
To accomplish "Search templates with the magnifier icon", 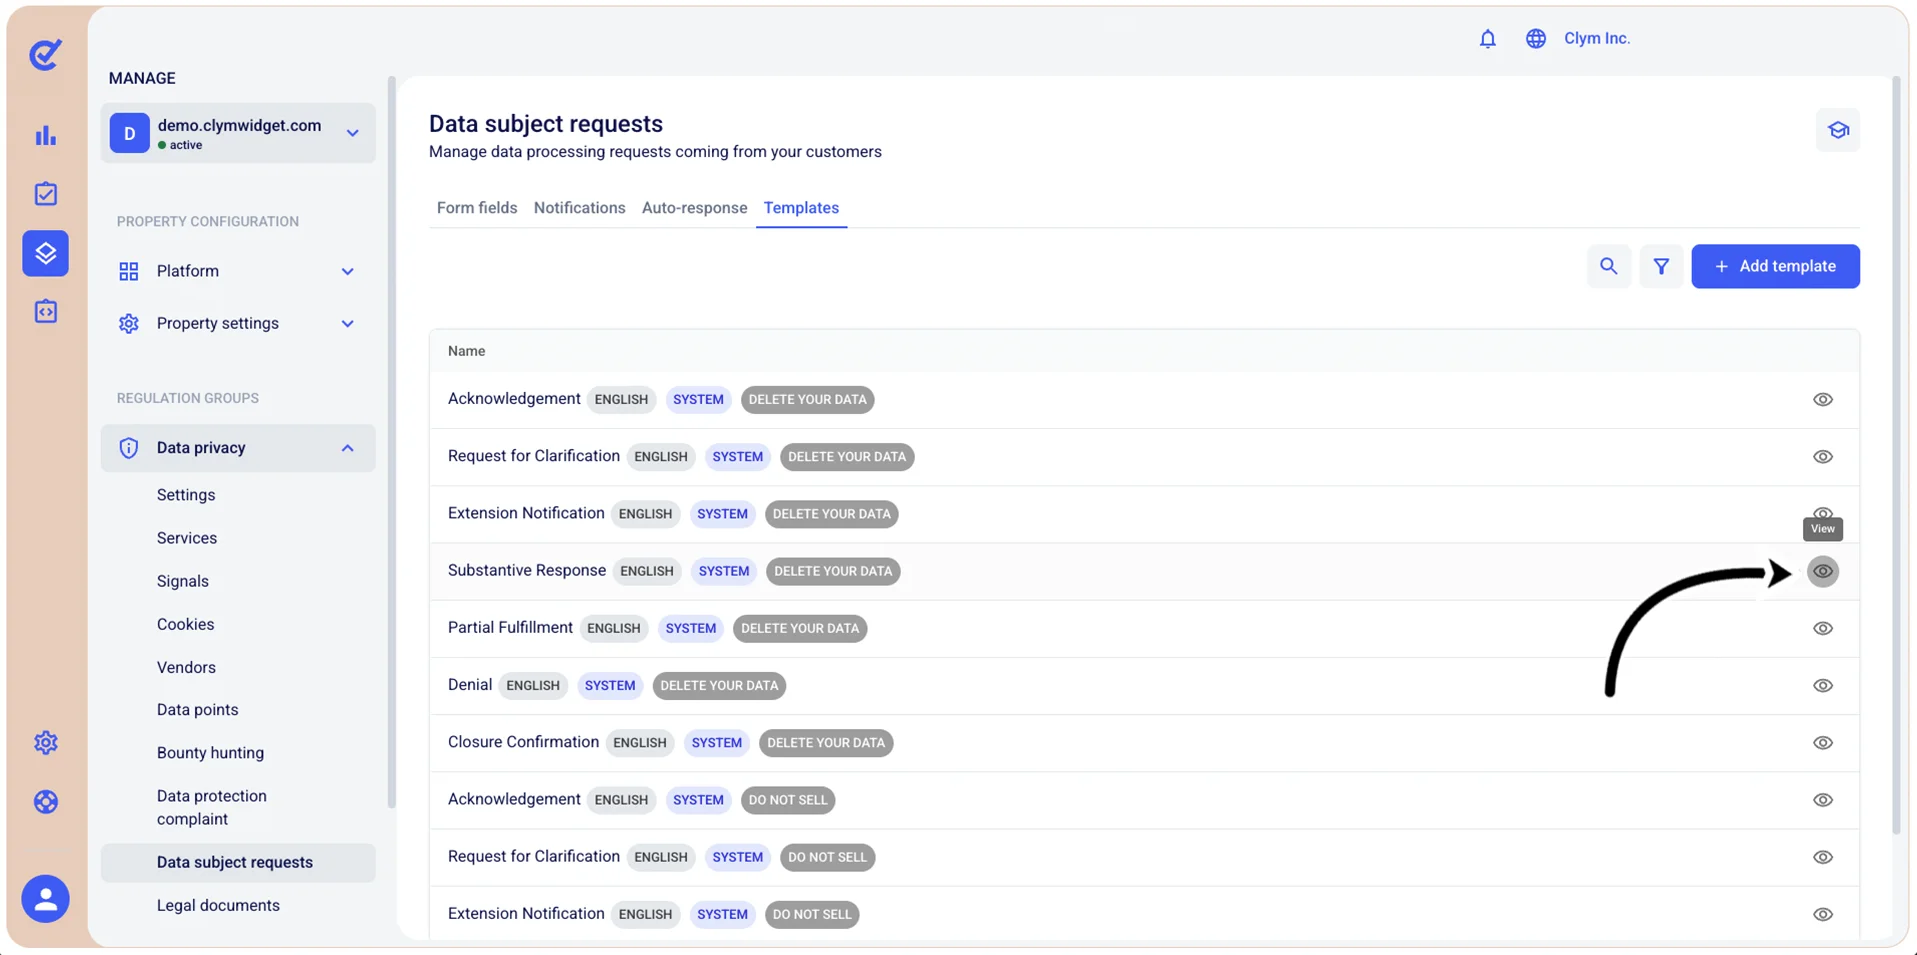I will pos(1609,266).
